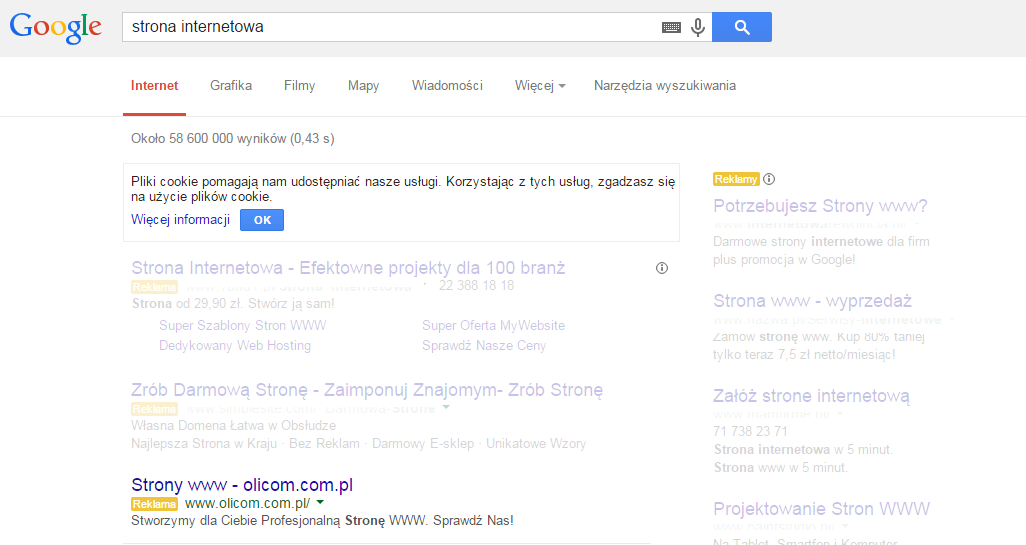Open Super Szablony Stron WWW sitelink

(x=242, y=326)
